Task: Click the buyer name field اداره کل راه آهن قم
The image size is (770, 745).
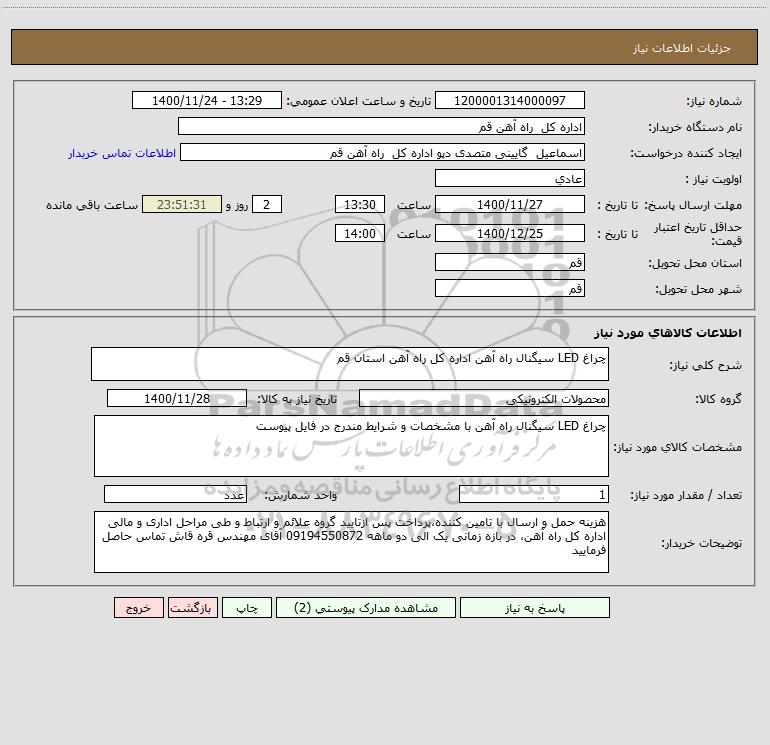Action: pos(381,127)
